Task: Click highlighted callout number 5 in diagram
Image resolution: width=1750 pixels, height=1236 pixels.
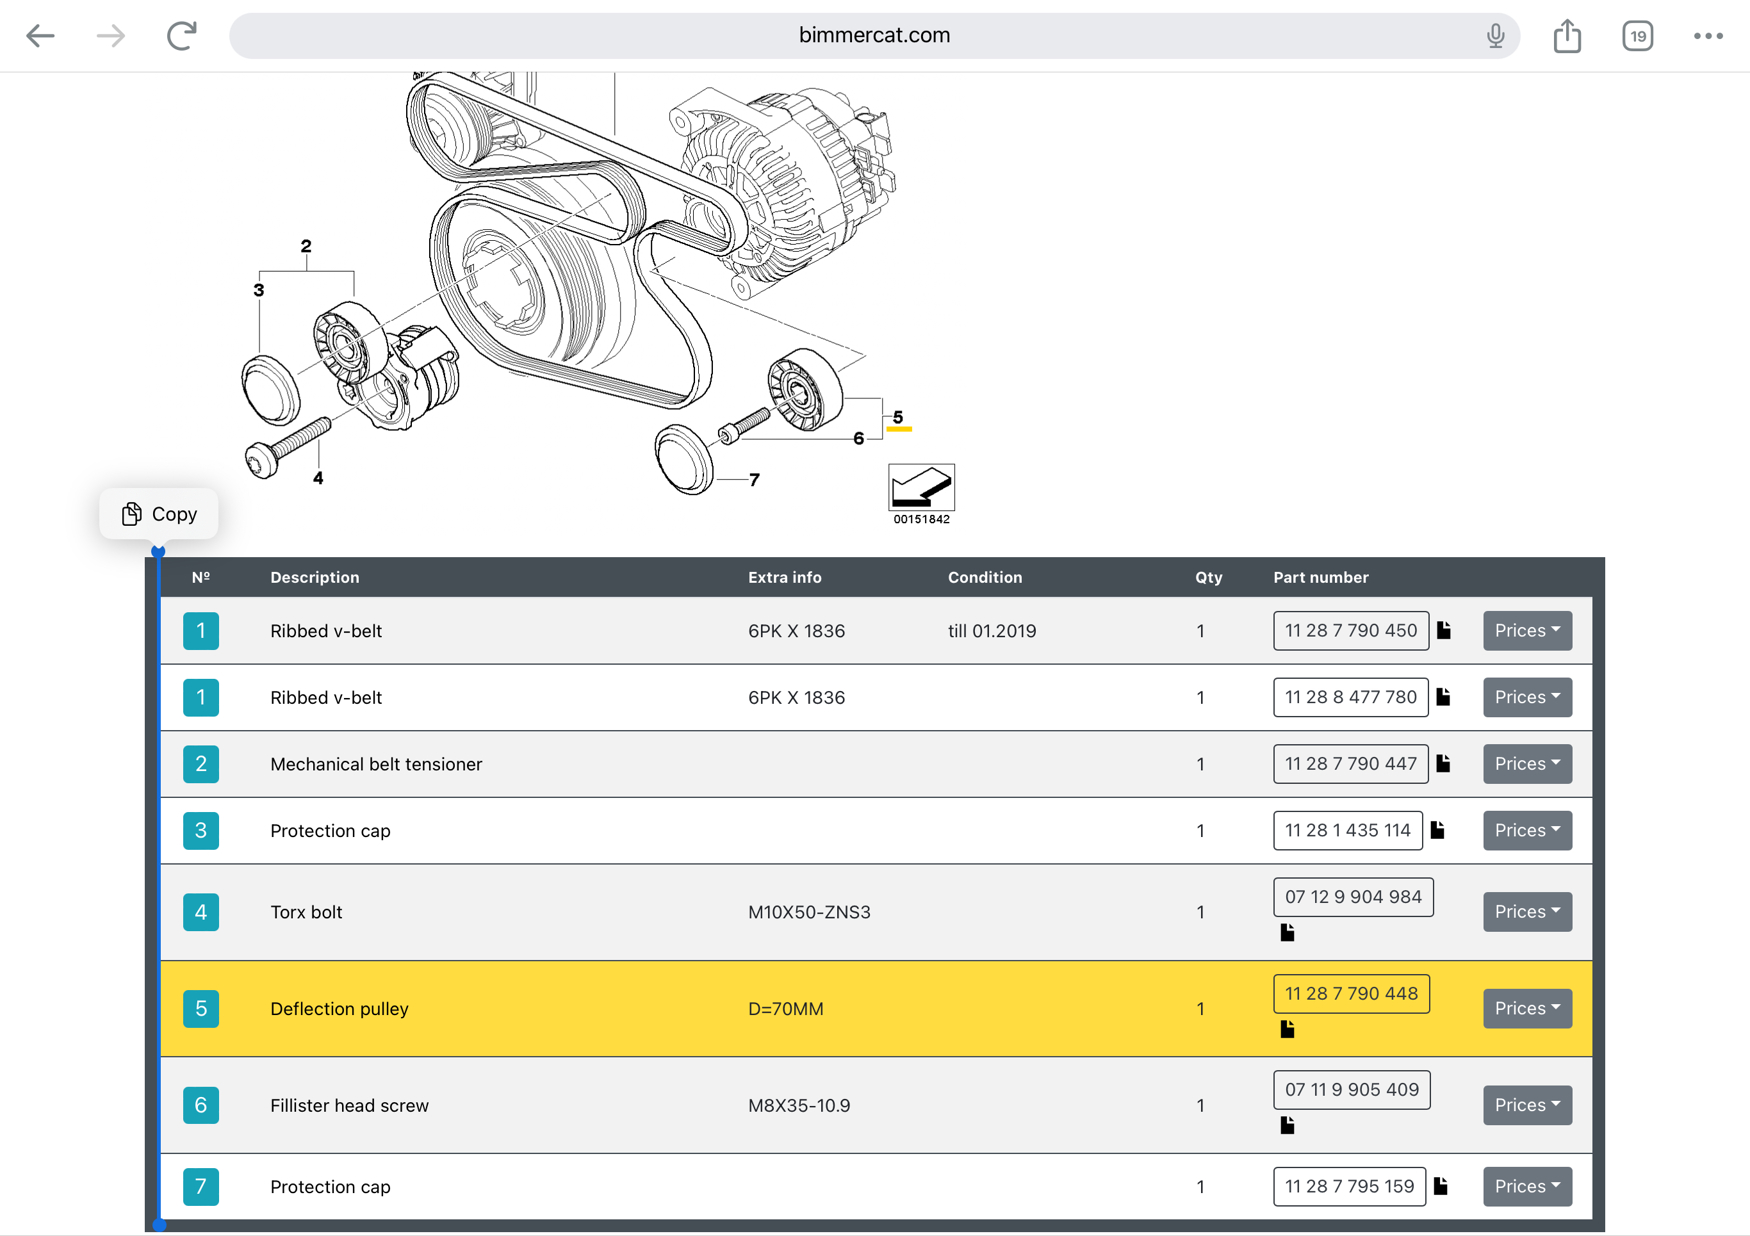Action: [898, 418]
